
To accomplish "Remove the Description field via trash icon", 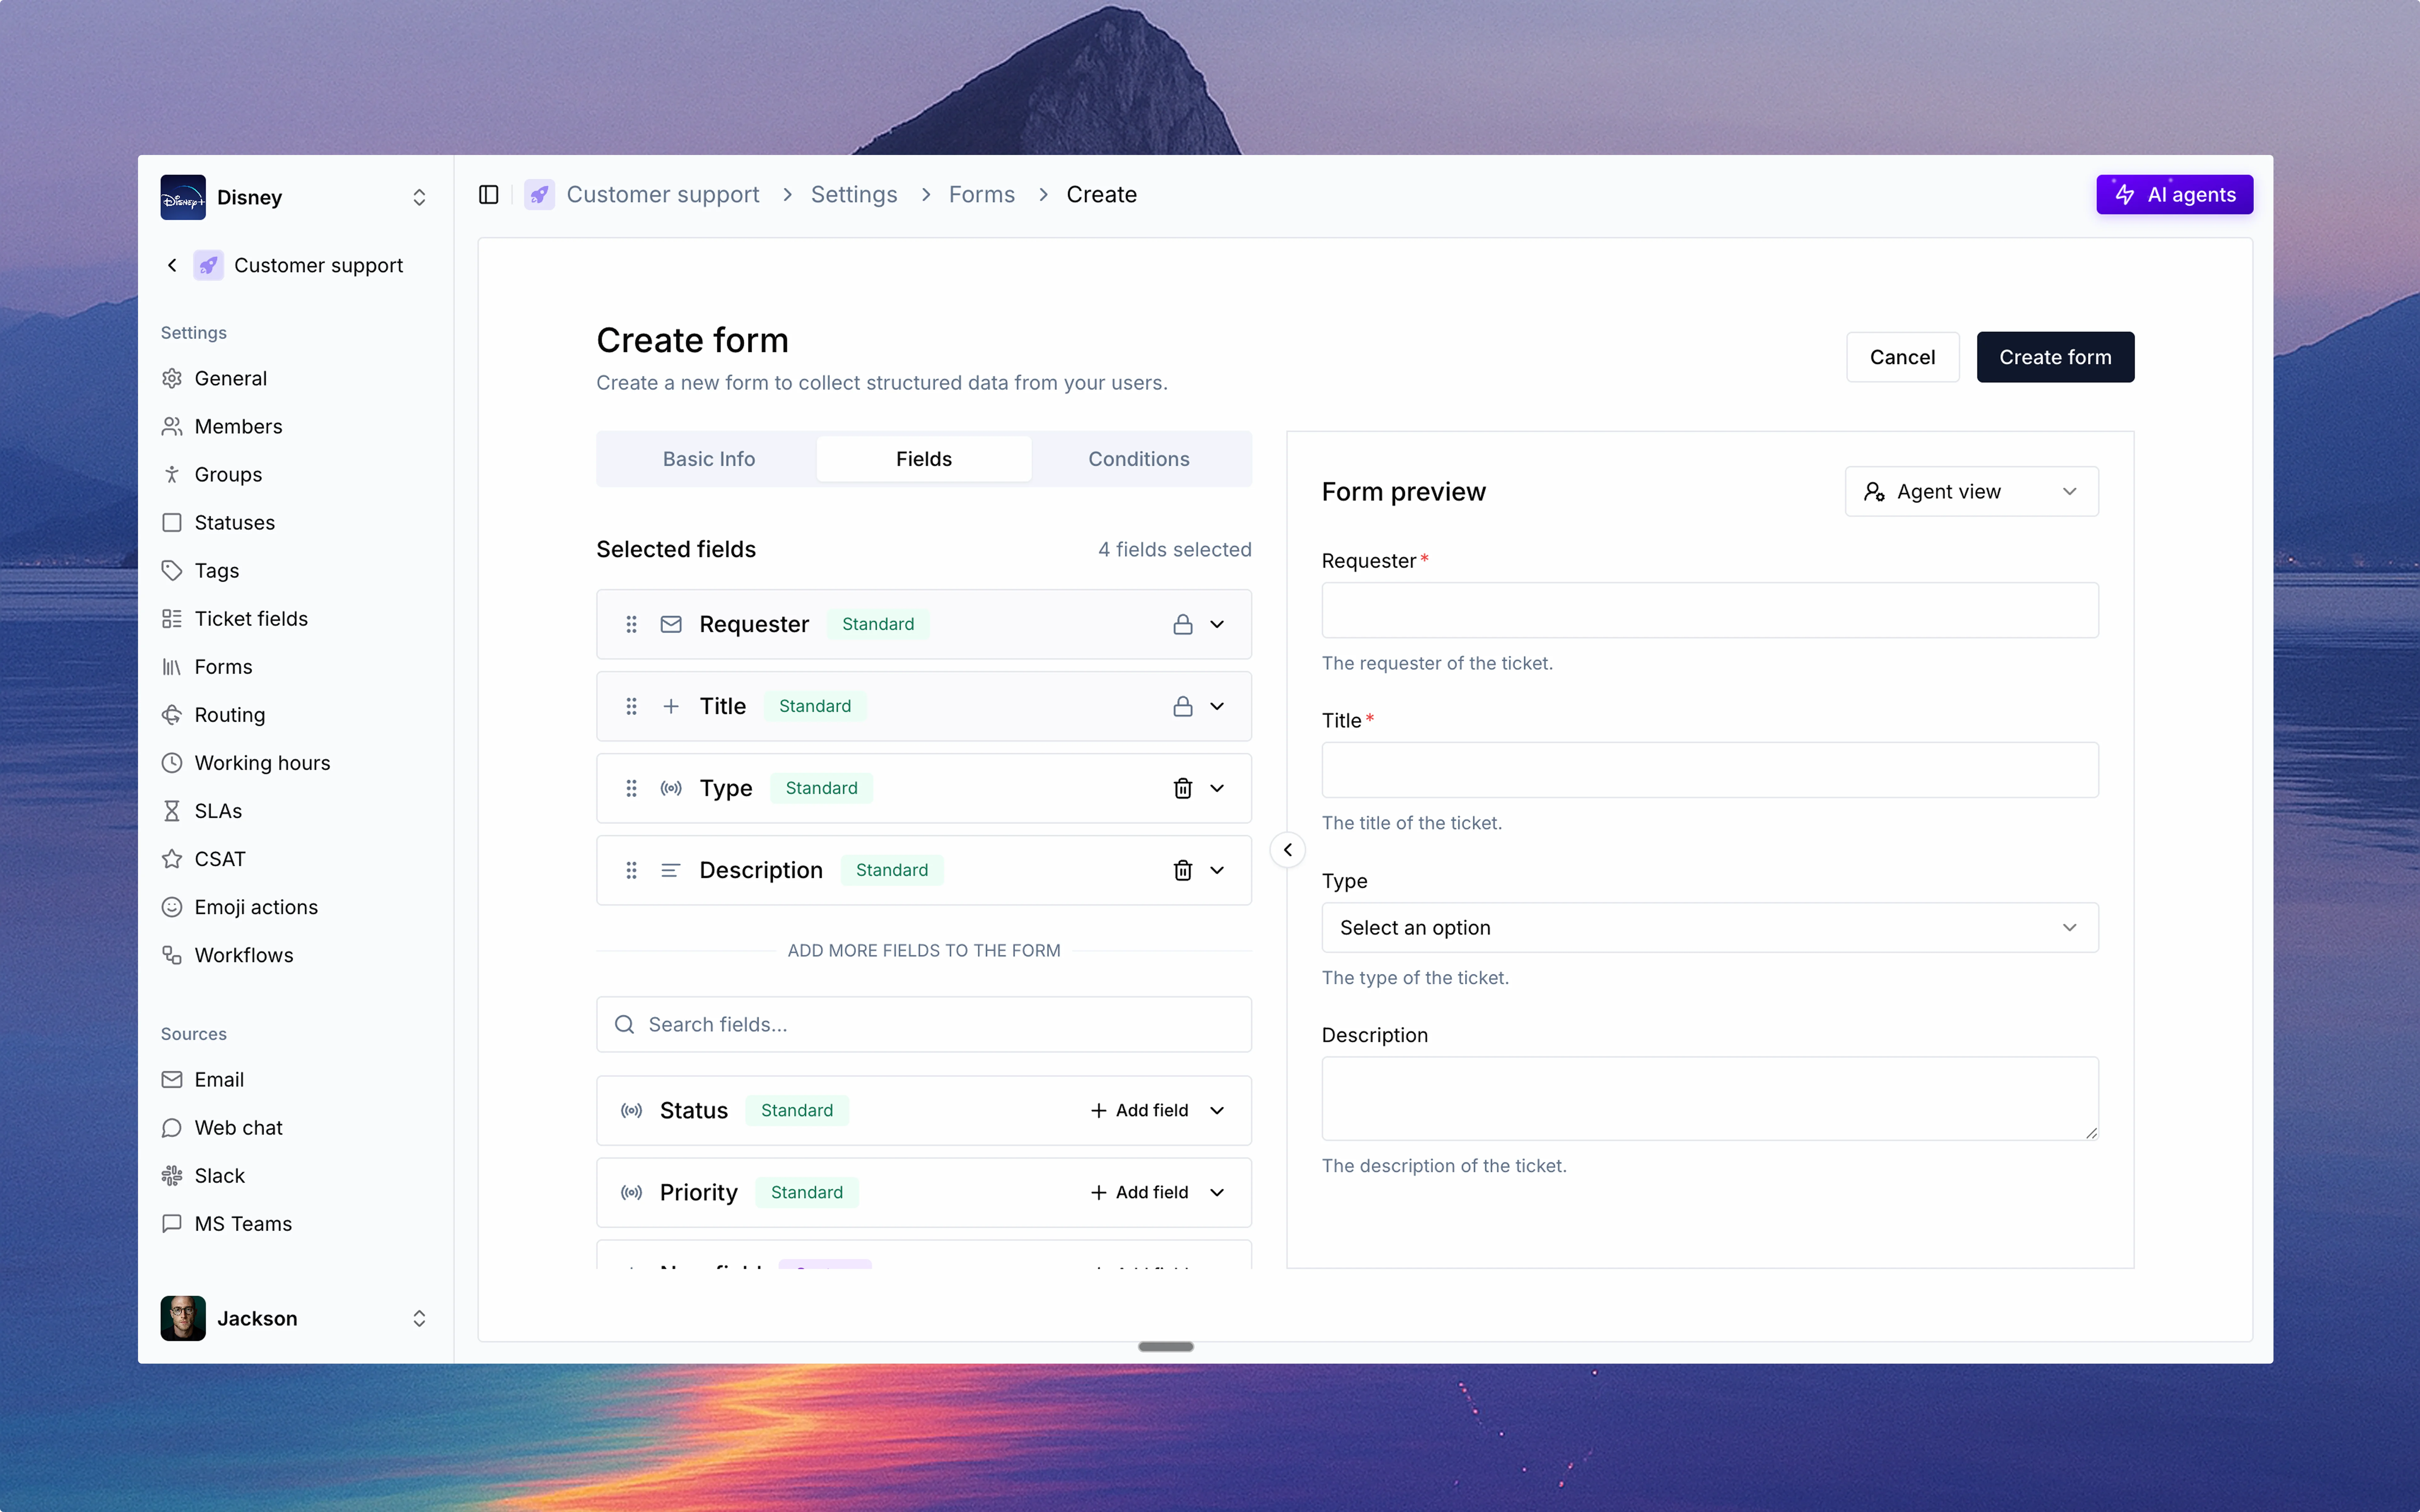I will [1182, 870].
